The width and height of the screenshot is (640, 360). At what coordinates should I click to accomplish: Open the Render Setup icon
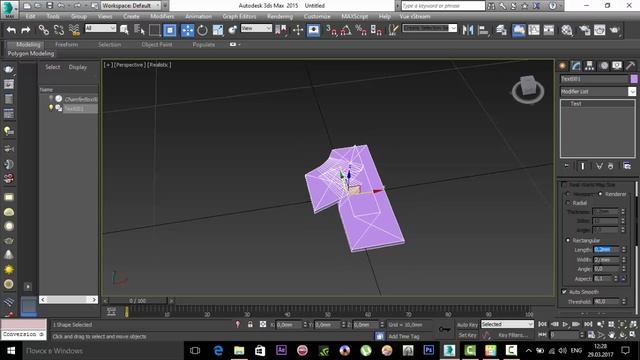click(x=584, y=30)
